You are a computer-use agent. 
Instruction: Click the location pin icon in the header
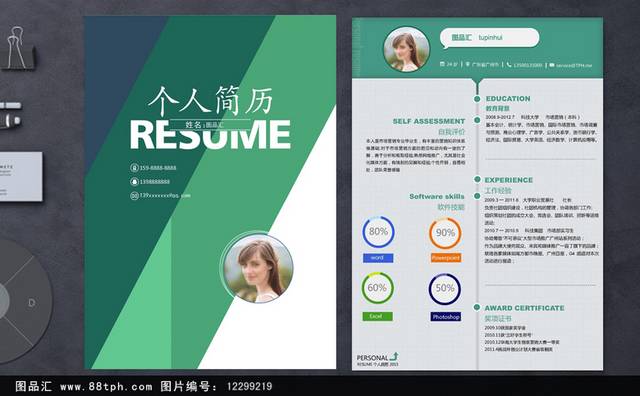click(x=468, y=65)
